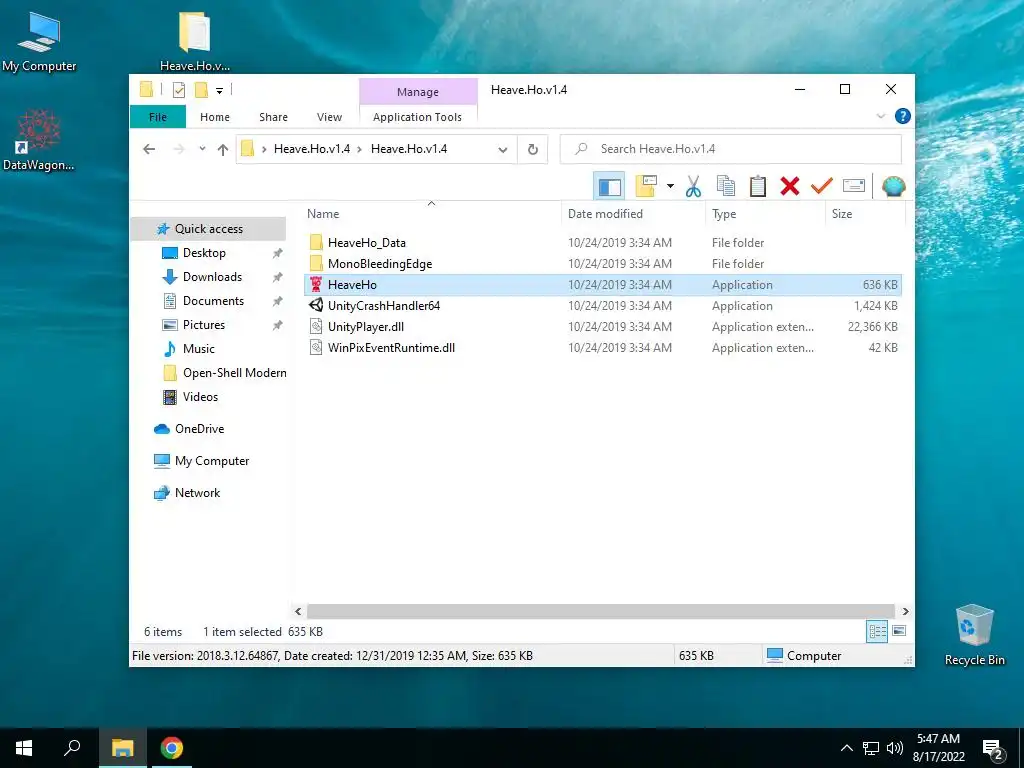
Task: Toggle the navigation pane toolbar button
Action: click(609, 187)
